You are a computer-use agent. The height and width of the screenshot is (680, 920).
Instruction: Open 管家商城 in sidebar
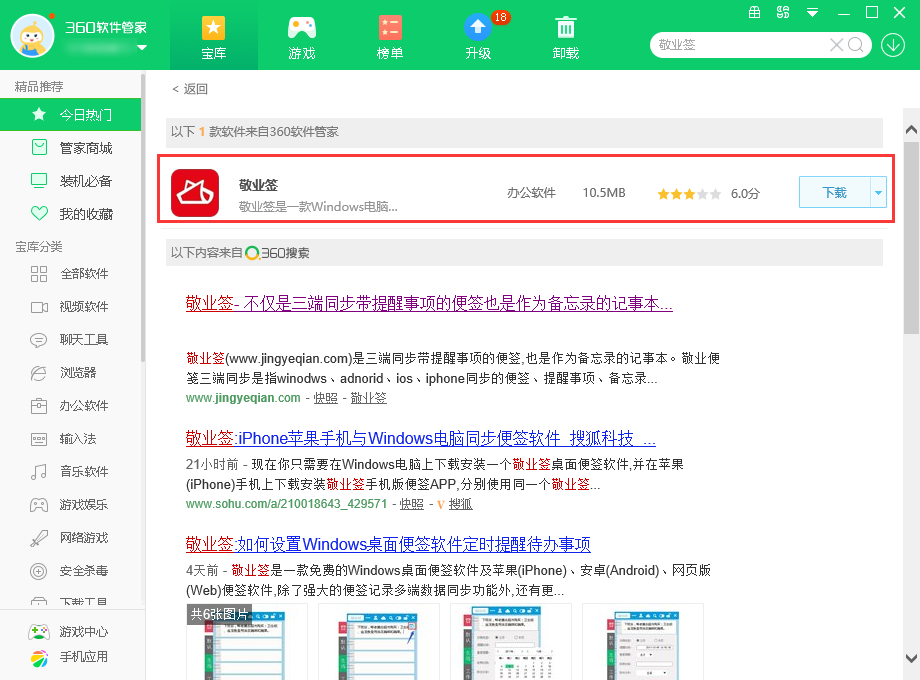(70, 148)
